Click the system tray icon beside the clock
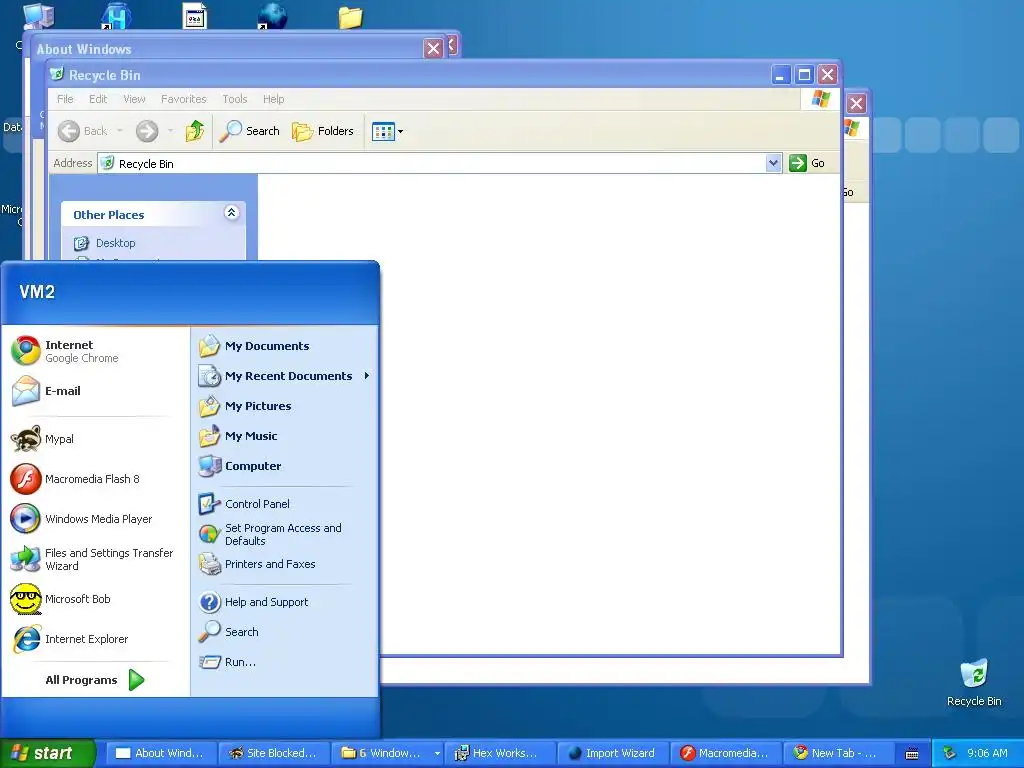1024x768 pixels. (x=949, y=754)
